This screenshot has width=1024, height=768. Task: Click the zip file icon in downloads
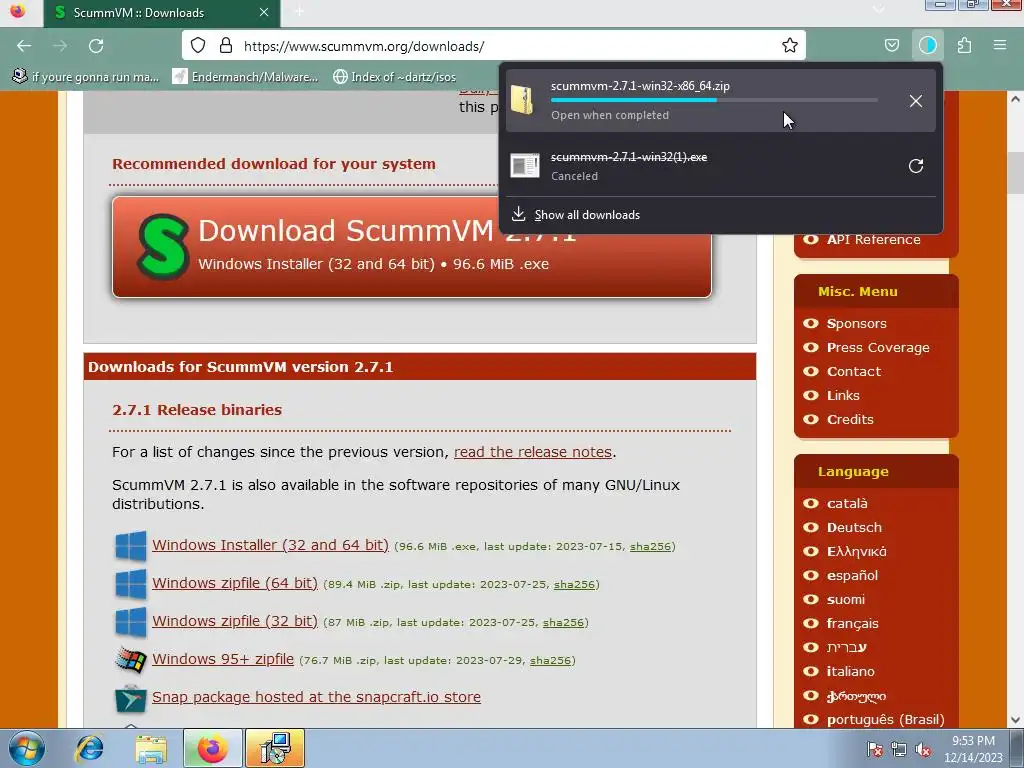(x=522, y=100)
